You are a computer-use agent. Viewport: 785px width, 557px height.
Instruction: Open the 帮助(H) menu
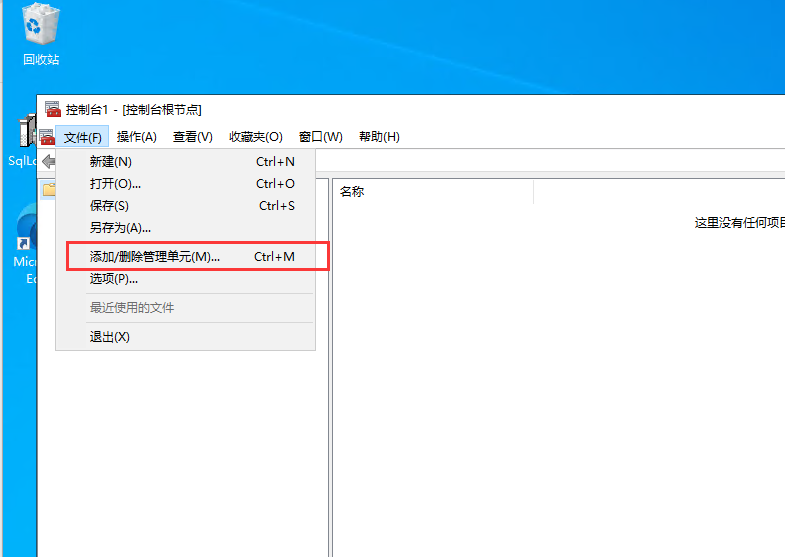(379, 137)
